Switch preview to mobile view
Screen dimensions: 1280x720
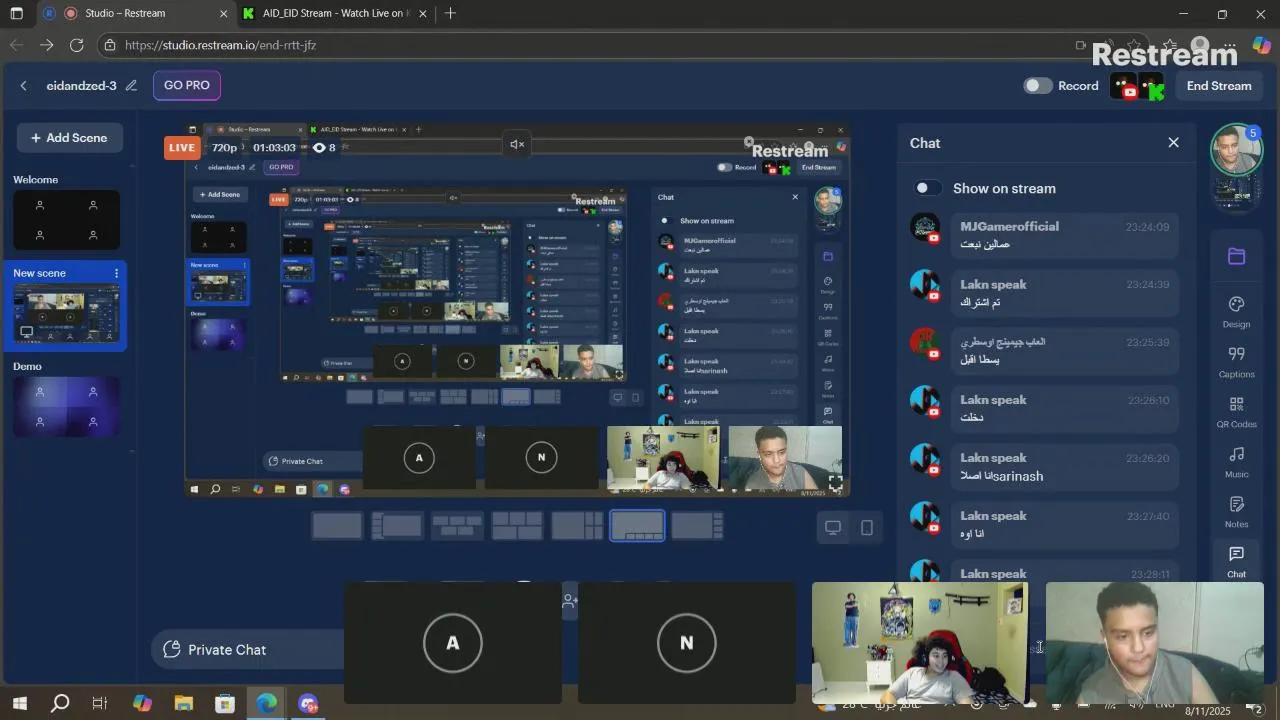pyautogui.click(x=867, y=527)
